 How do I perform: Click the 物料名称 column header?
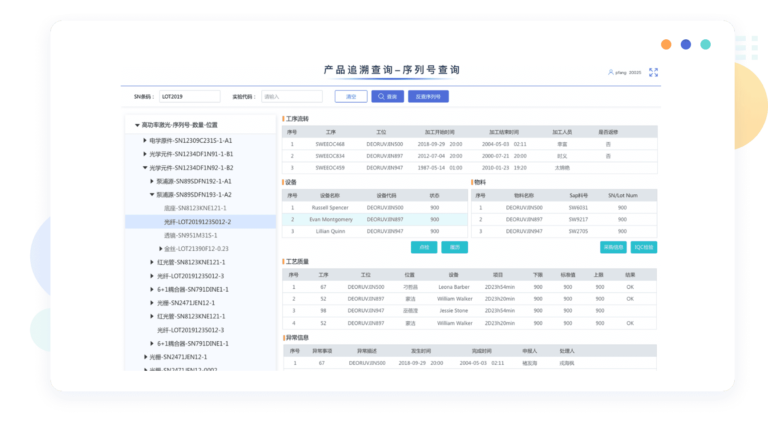[x=524, y=195]
